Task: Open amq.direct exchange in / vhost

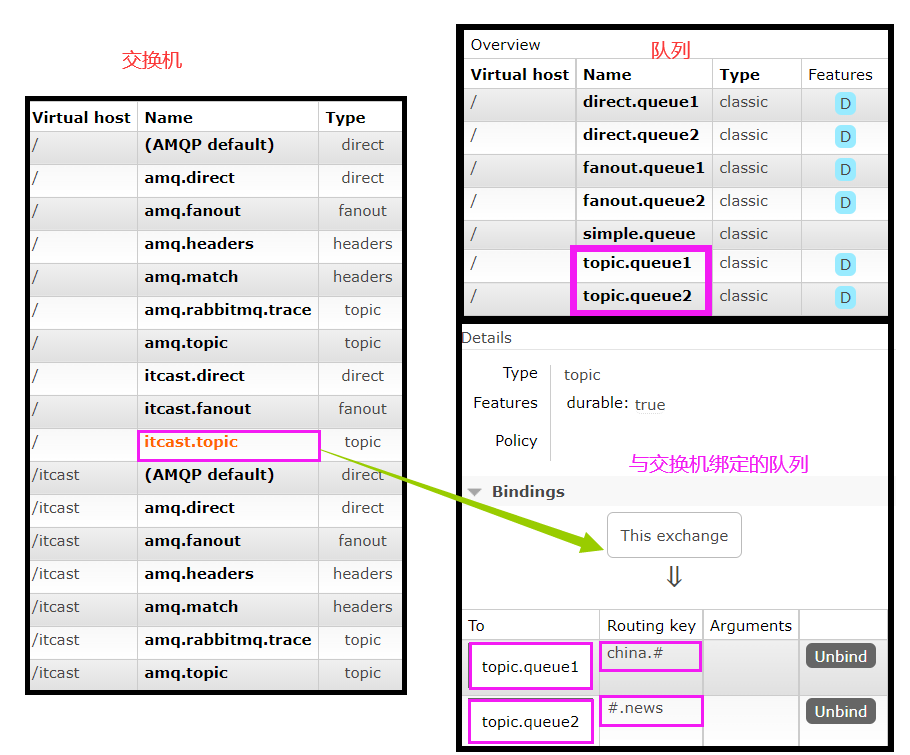Action: (190, 178)
